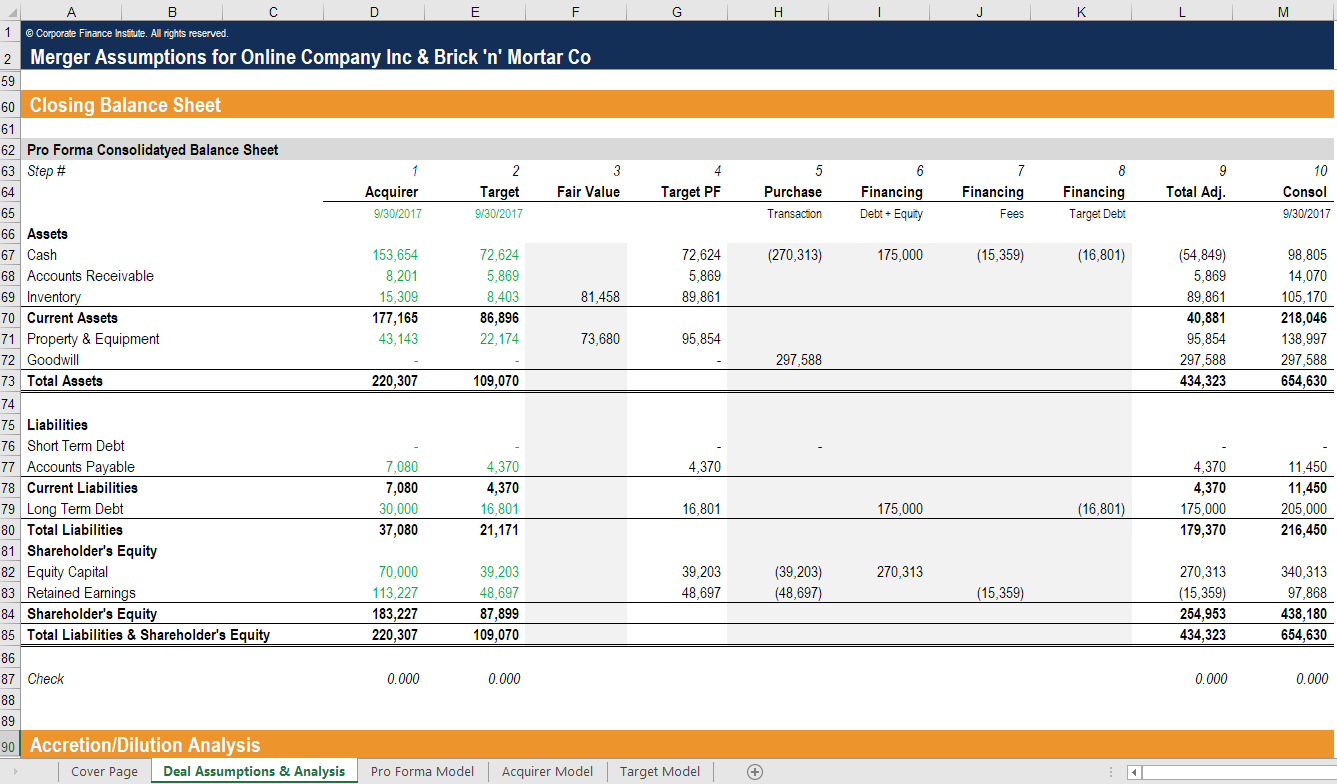This screenshot has width=1337, height=784.
Task: Click the Deal Assumptions & Analysis tab
Action: 253,771
